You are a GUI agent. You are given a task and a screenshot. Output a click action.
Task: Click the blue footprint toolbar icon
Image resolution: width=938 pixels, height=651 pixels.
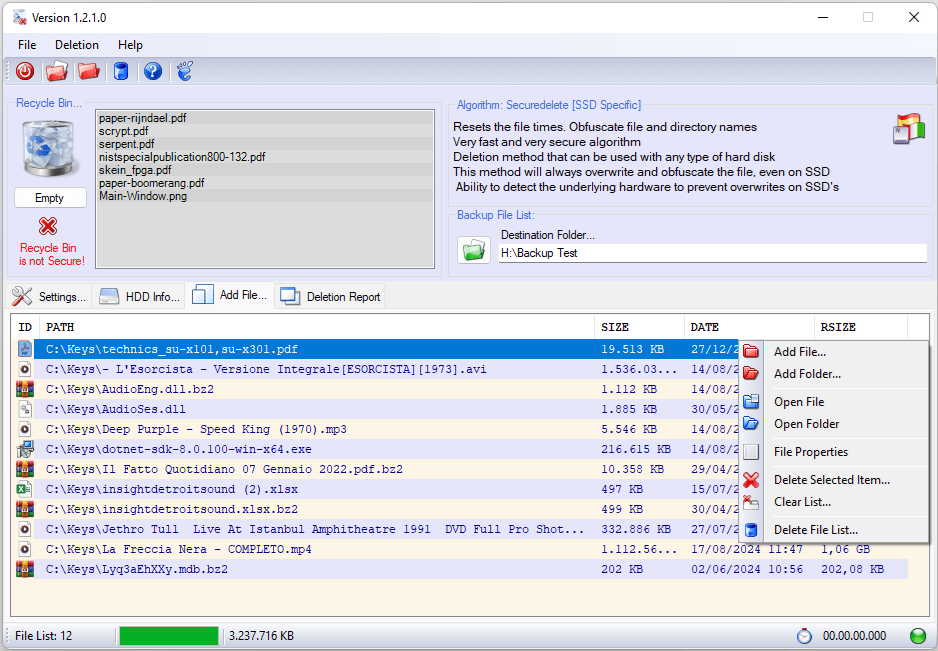184,71
